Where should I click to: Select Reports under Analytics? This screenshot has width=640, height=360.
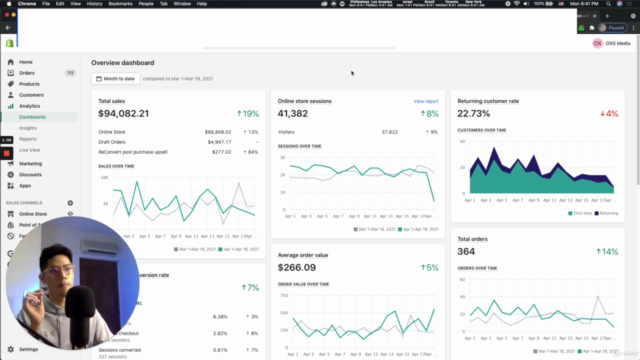[x=28, y=139]
